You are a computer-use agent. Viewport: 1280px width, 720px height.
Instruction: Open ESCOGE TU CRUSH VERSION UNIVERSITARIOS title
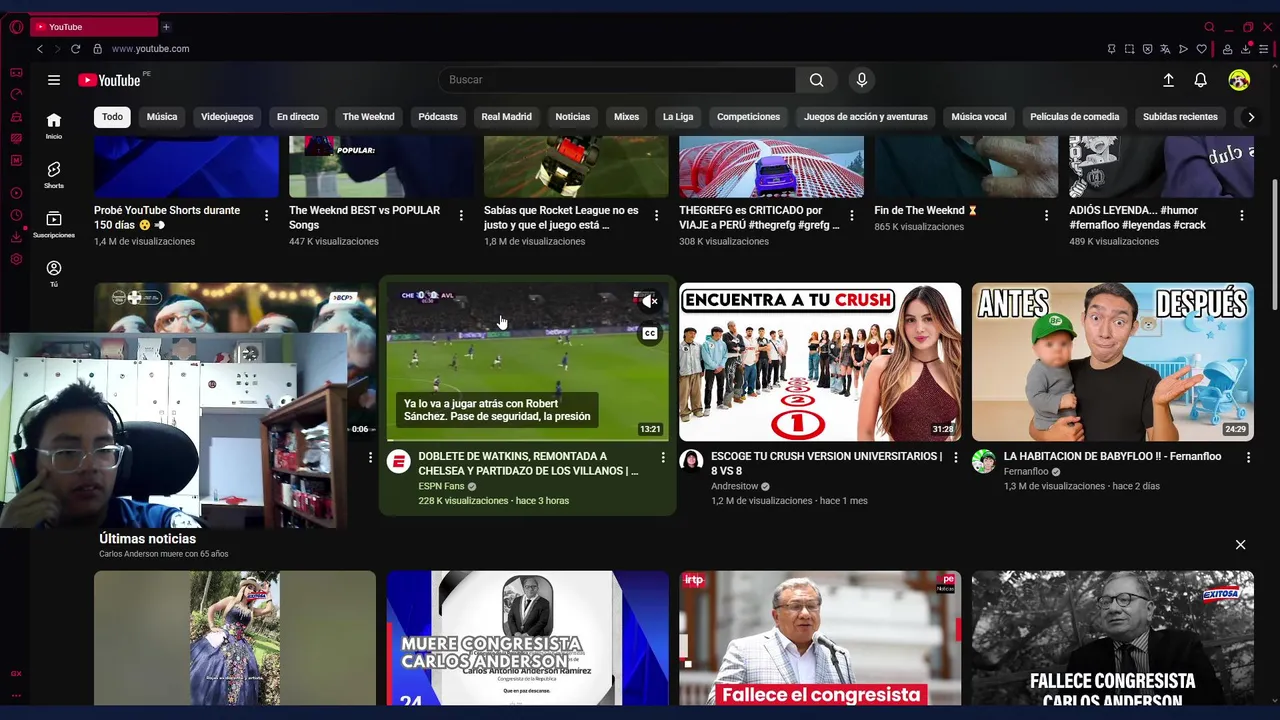coord(826,463)
